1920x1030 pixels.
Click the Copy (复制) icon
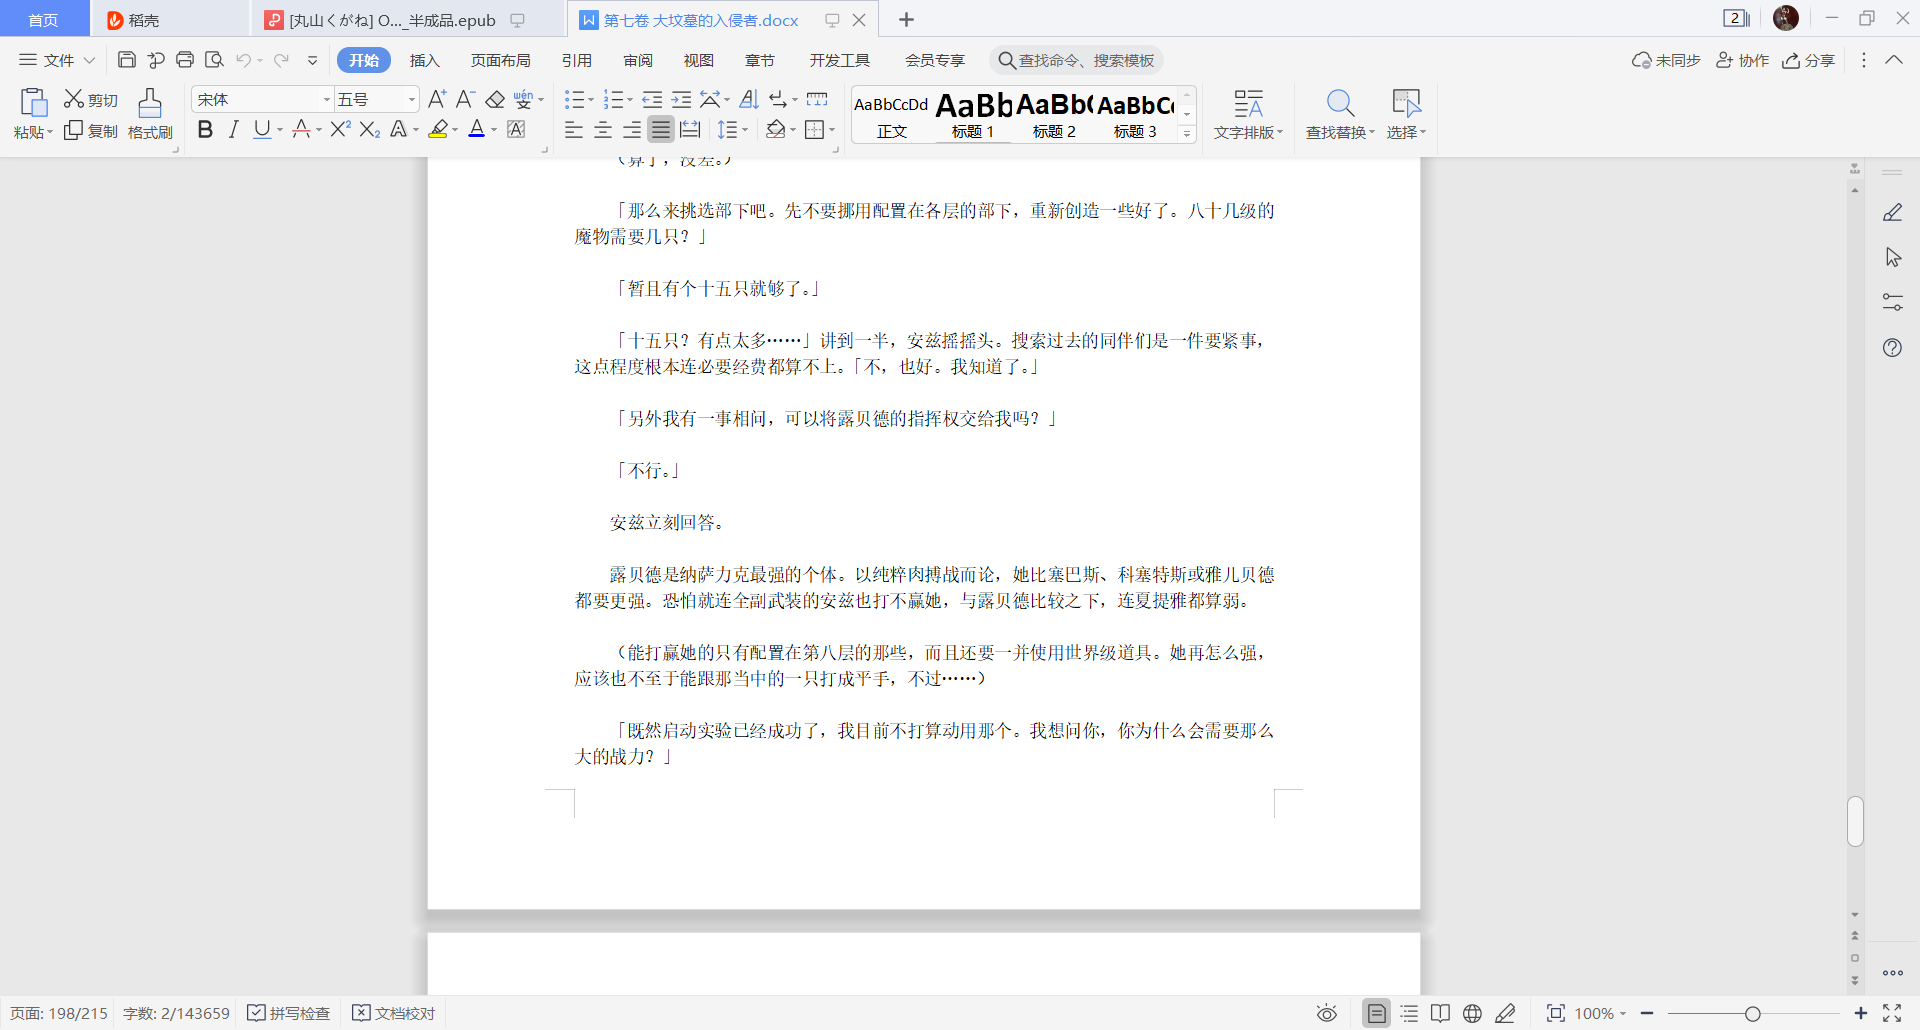[x=74, y=131]
